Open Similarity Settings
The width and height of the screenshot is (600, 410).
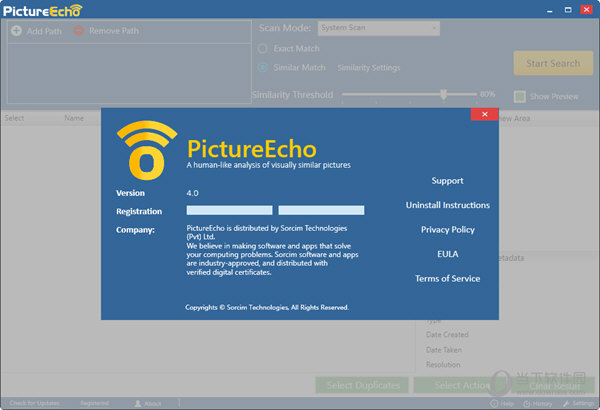[368, 68]
